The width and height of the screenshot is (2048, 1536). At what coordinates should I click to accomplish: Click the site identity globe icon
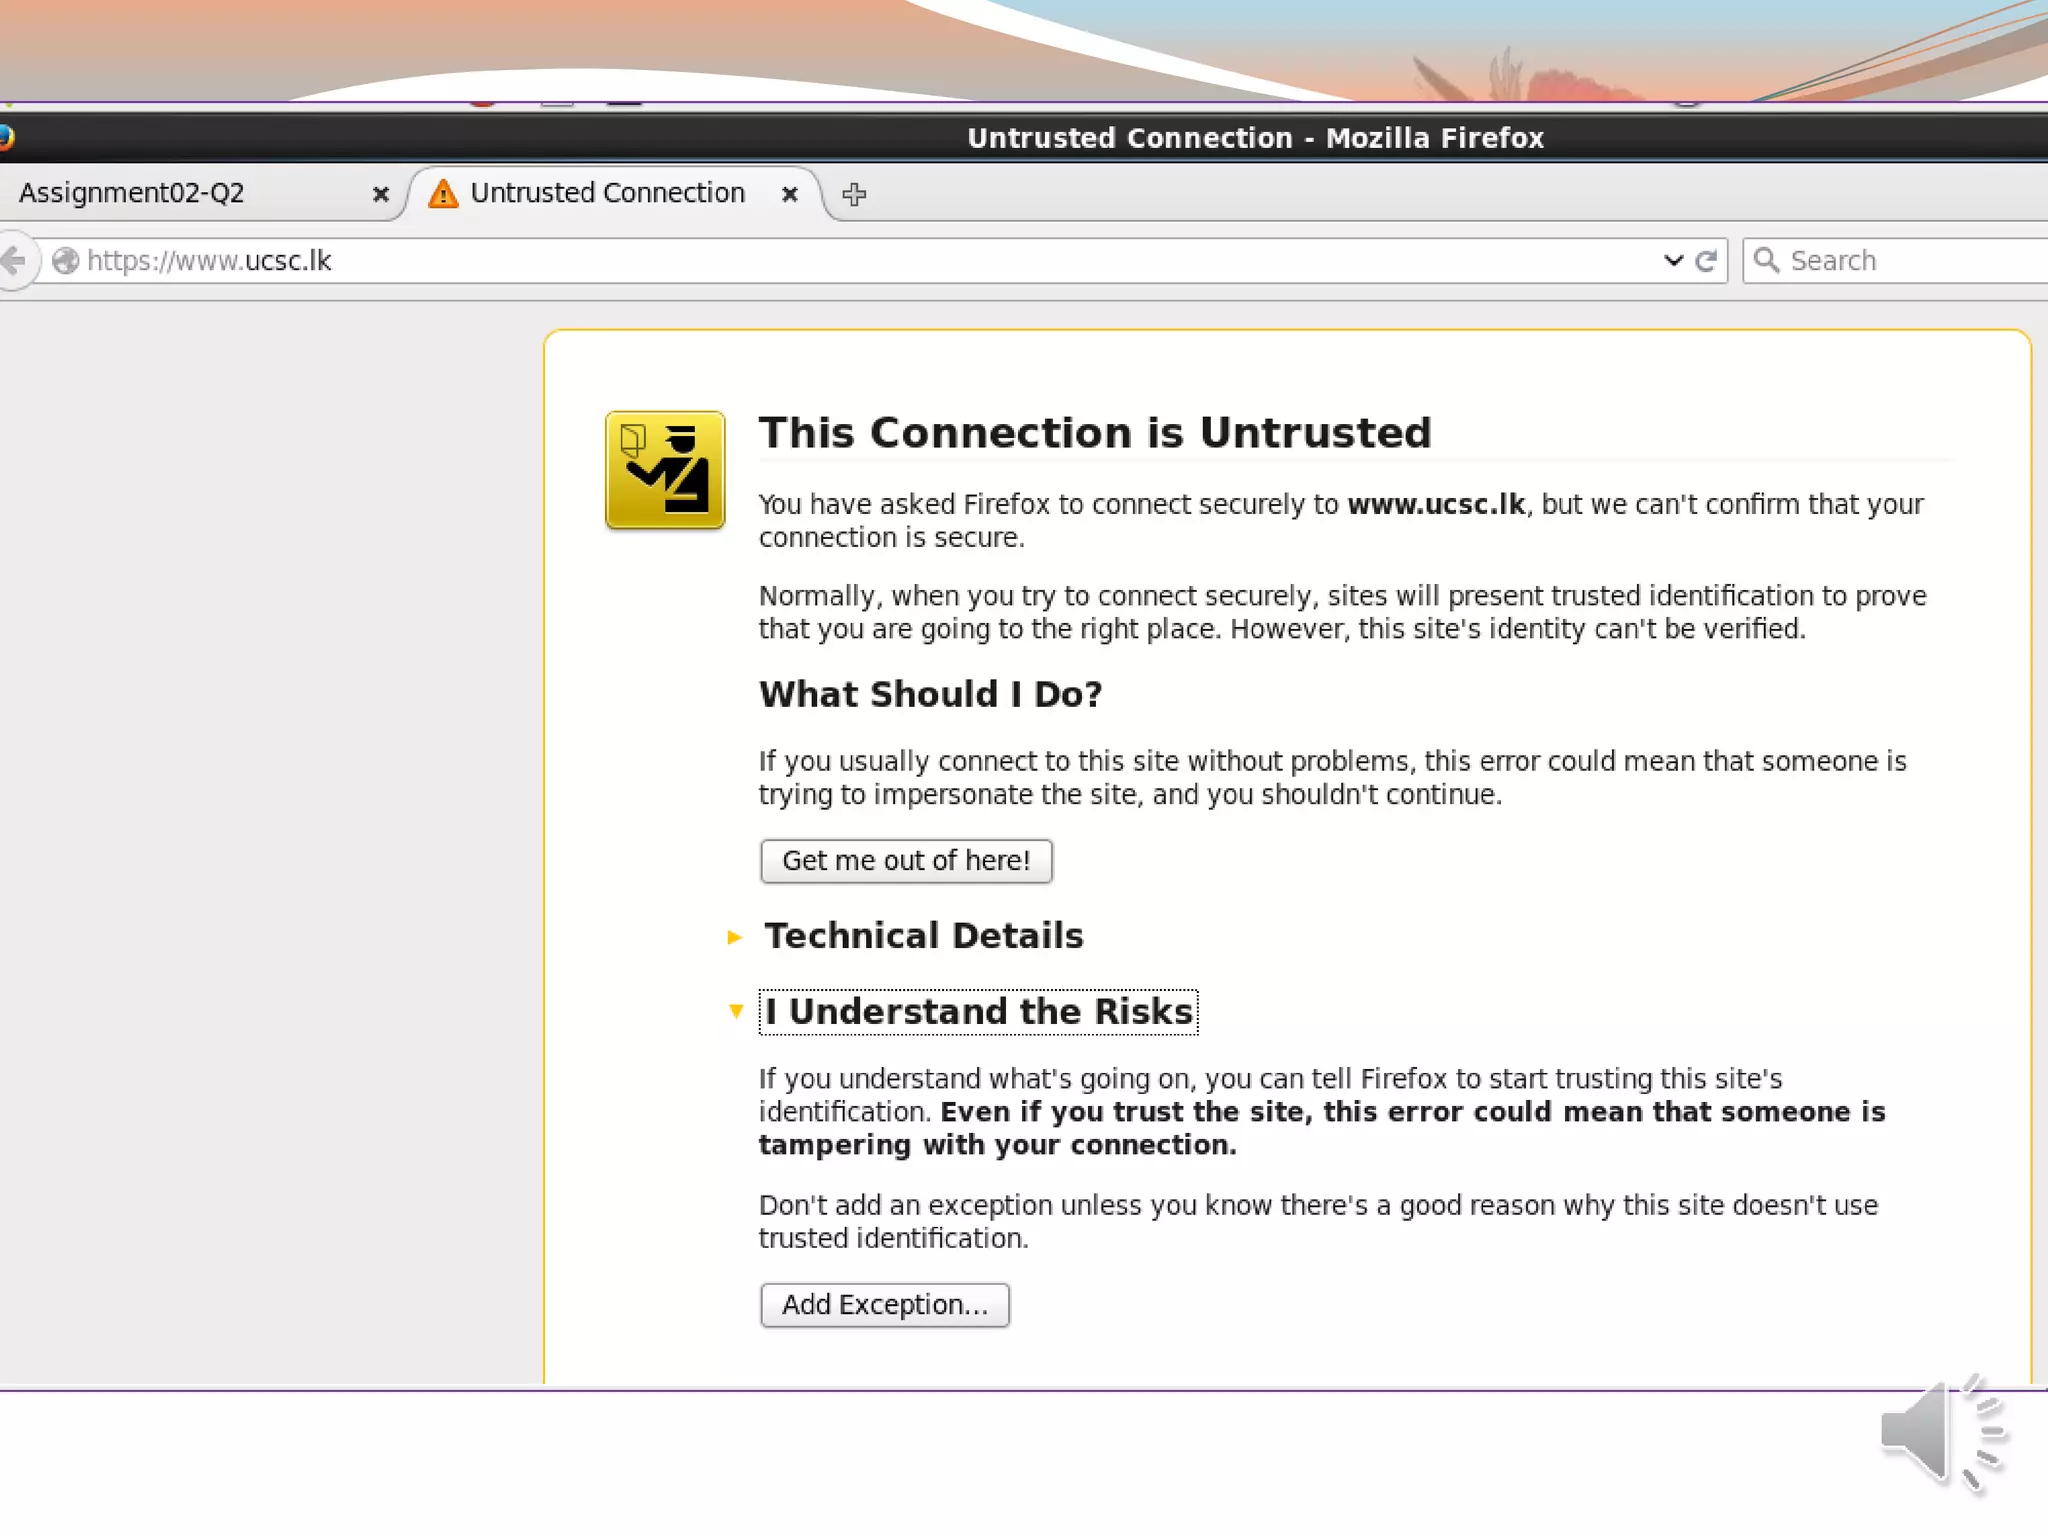(x=65, y=261)
